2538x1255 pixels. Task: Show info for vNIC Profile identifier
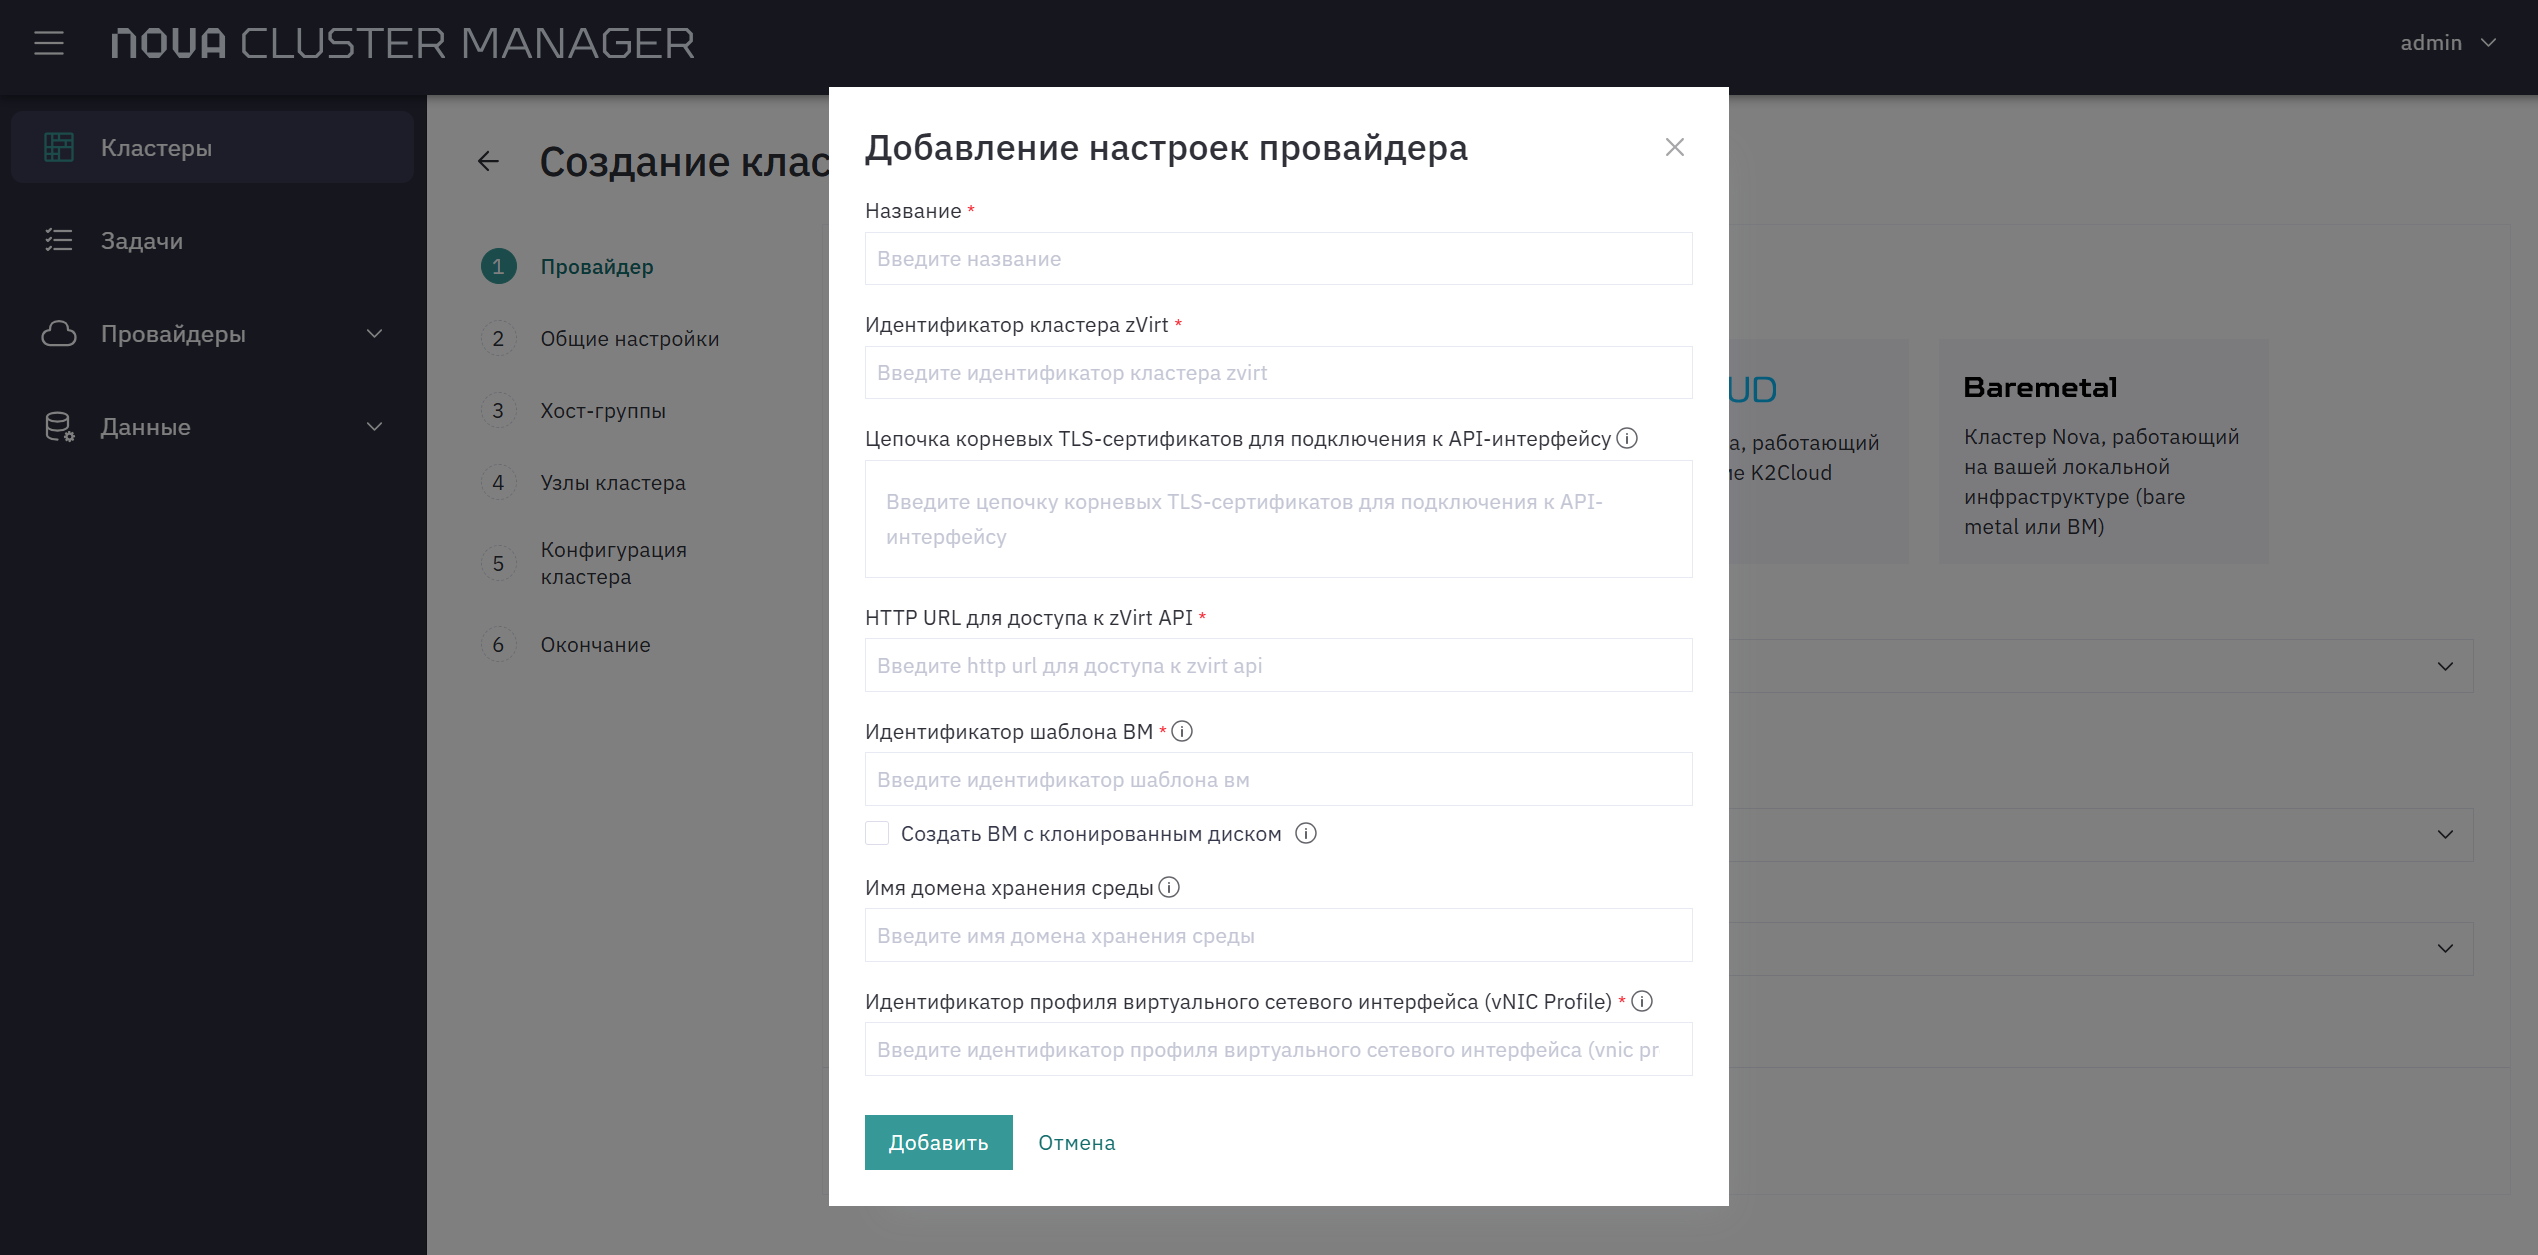[x=1642, y=1001]
